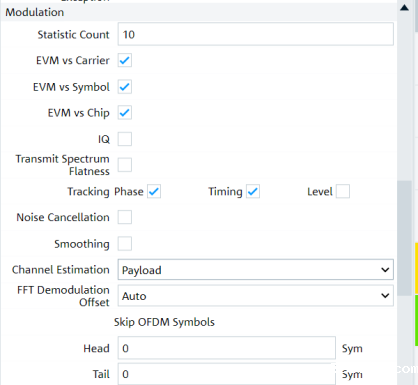Enable Transmit Spectrum Flatness checkbox
Image resolution: width=418 pixels, height=385 pixels.
tap(125, 165)
